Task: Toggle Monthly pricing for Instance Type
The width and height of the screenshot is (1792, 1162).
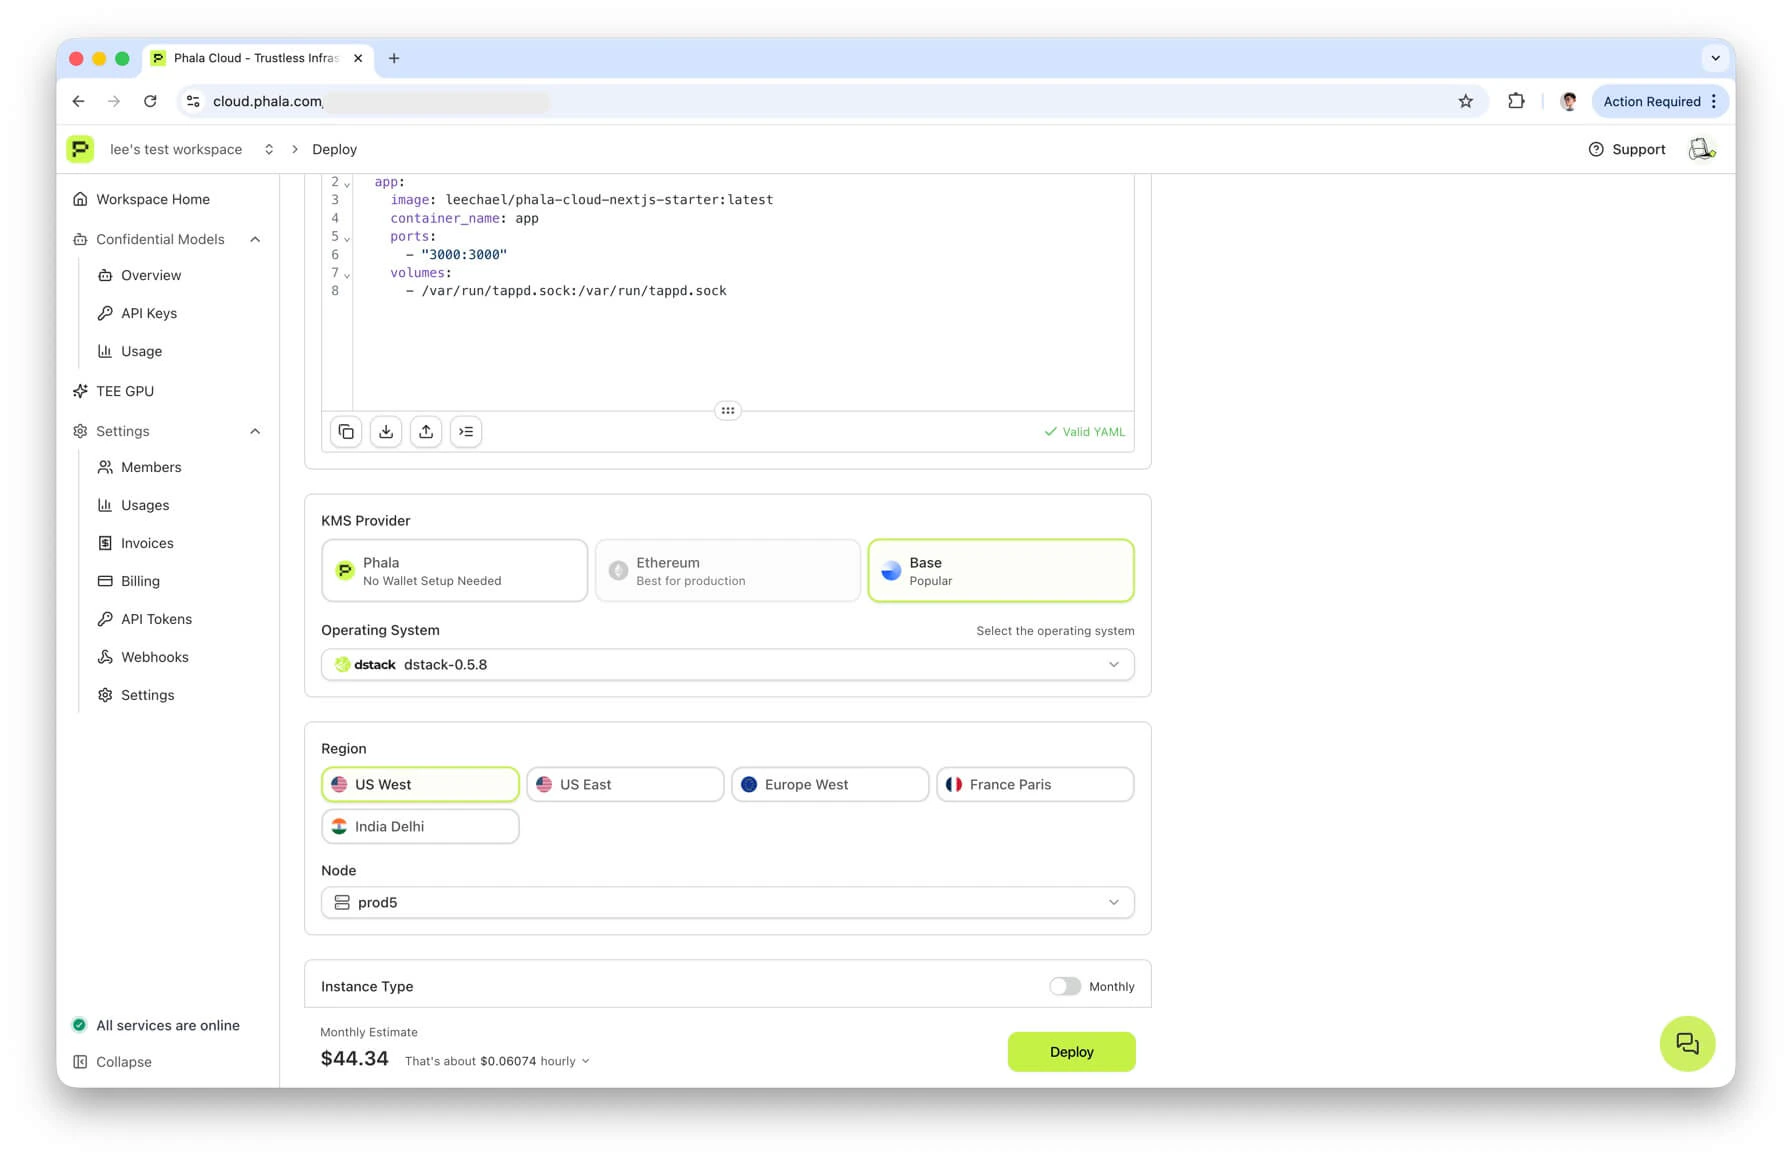Action: [x=1064, y=986]
